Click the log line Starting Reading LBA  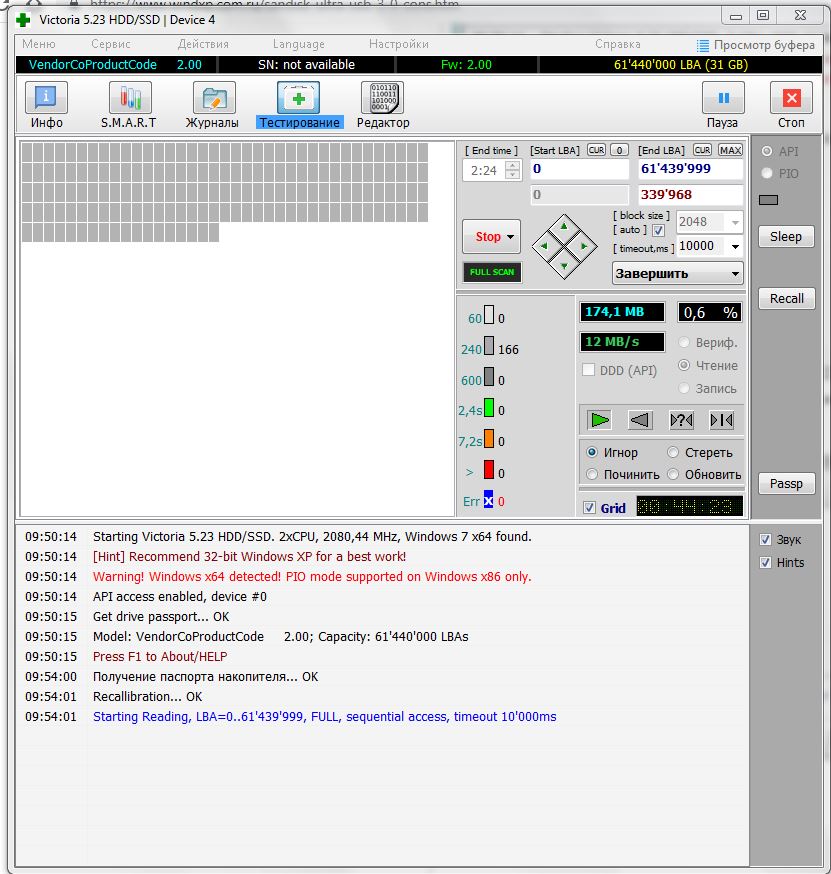324,716
